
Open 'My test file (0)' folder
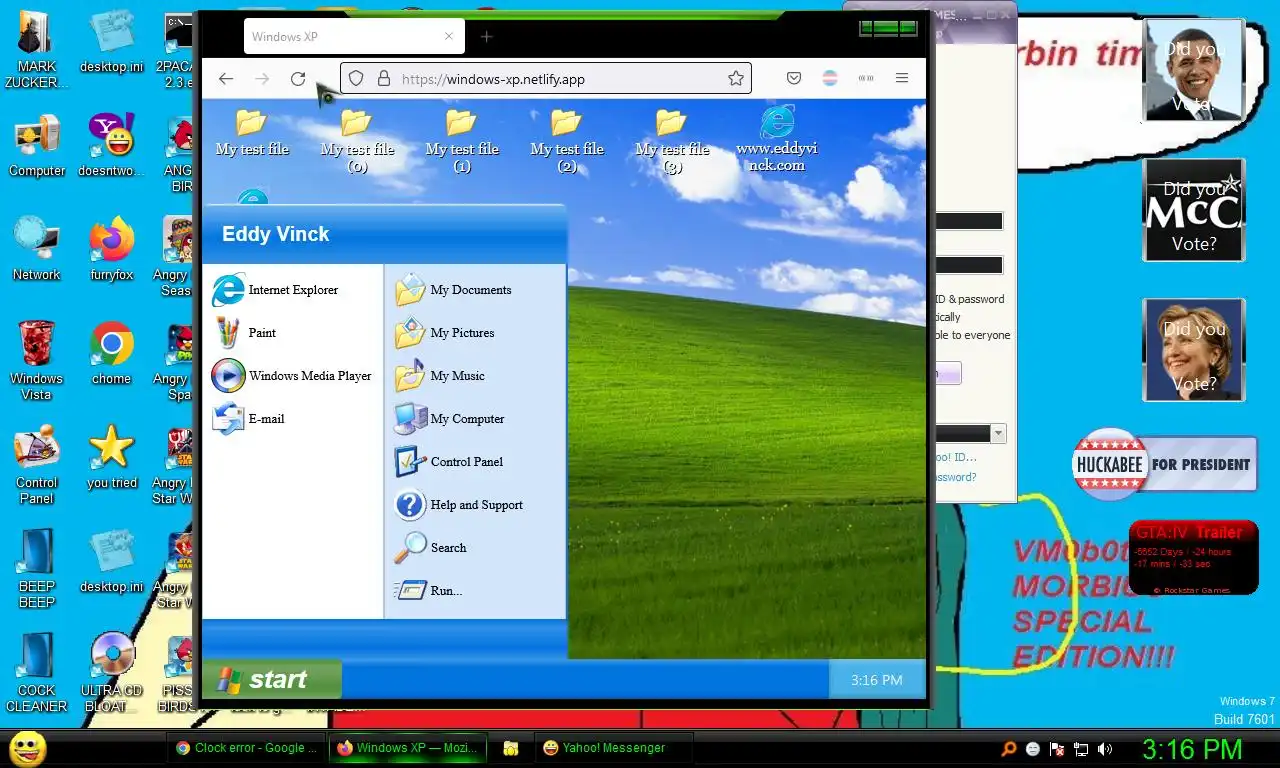[x=357, y=140]
